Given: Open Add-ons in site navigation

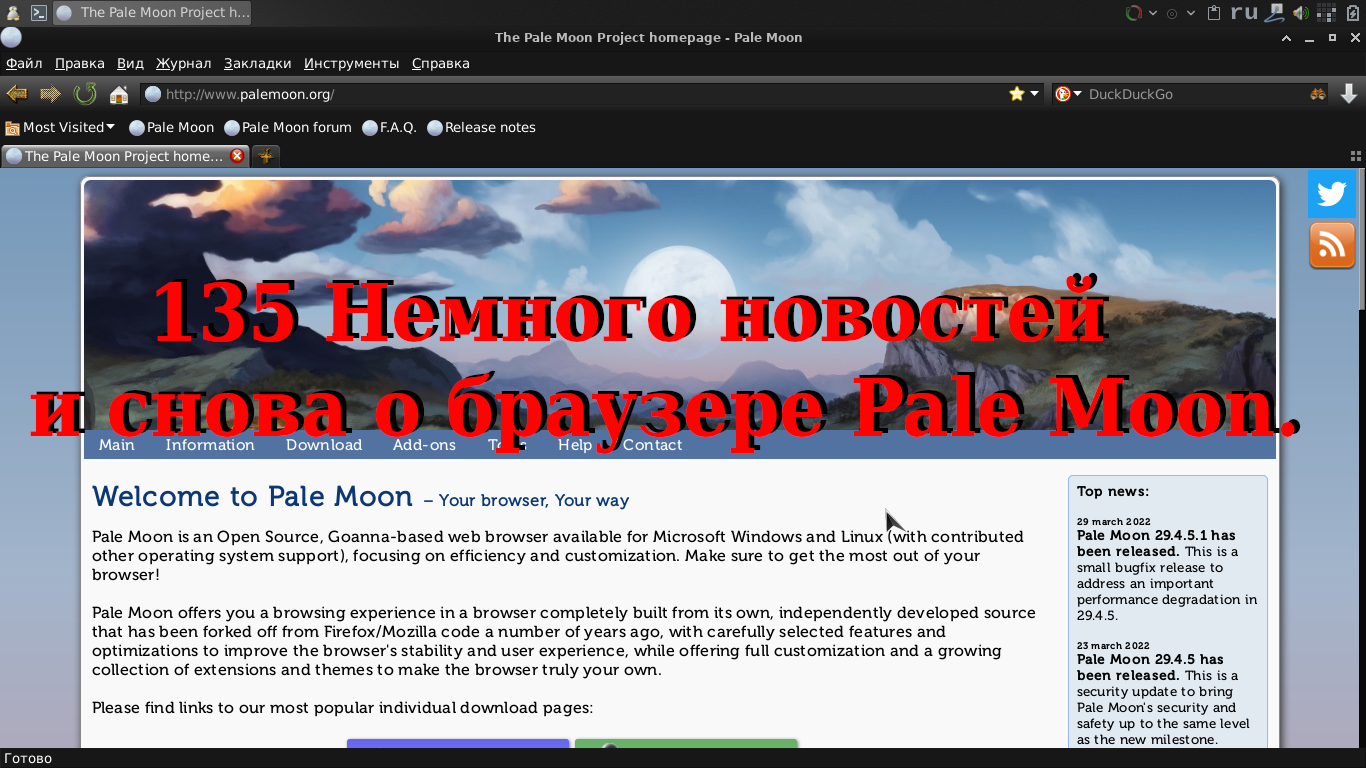Looking at the screenshot, I should tap(424, 445).
